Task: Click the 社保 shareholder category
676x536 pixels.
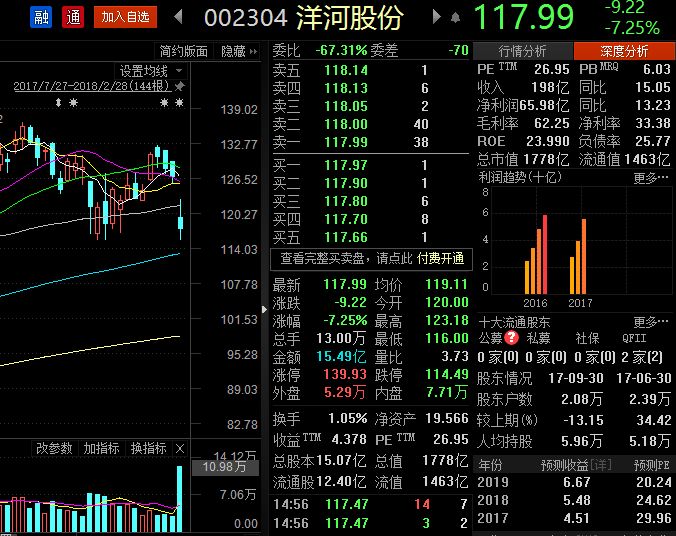Action: pos(588,338)
